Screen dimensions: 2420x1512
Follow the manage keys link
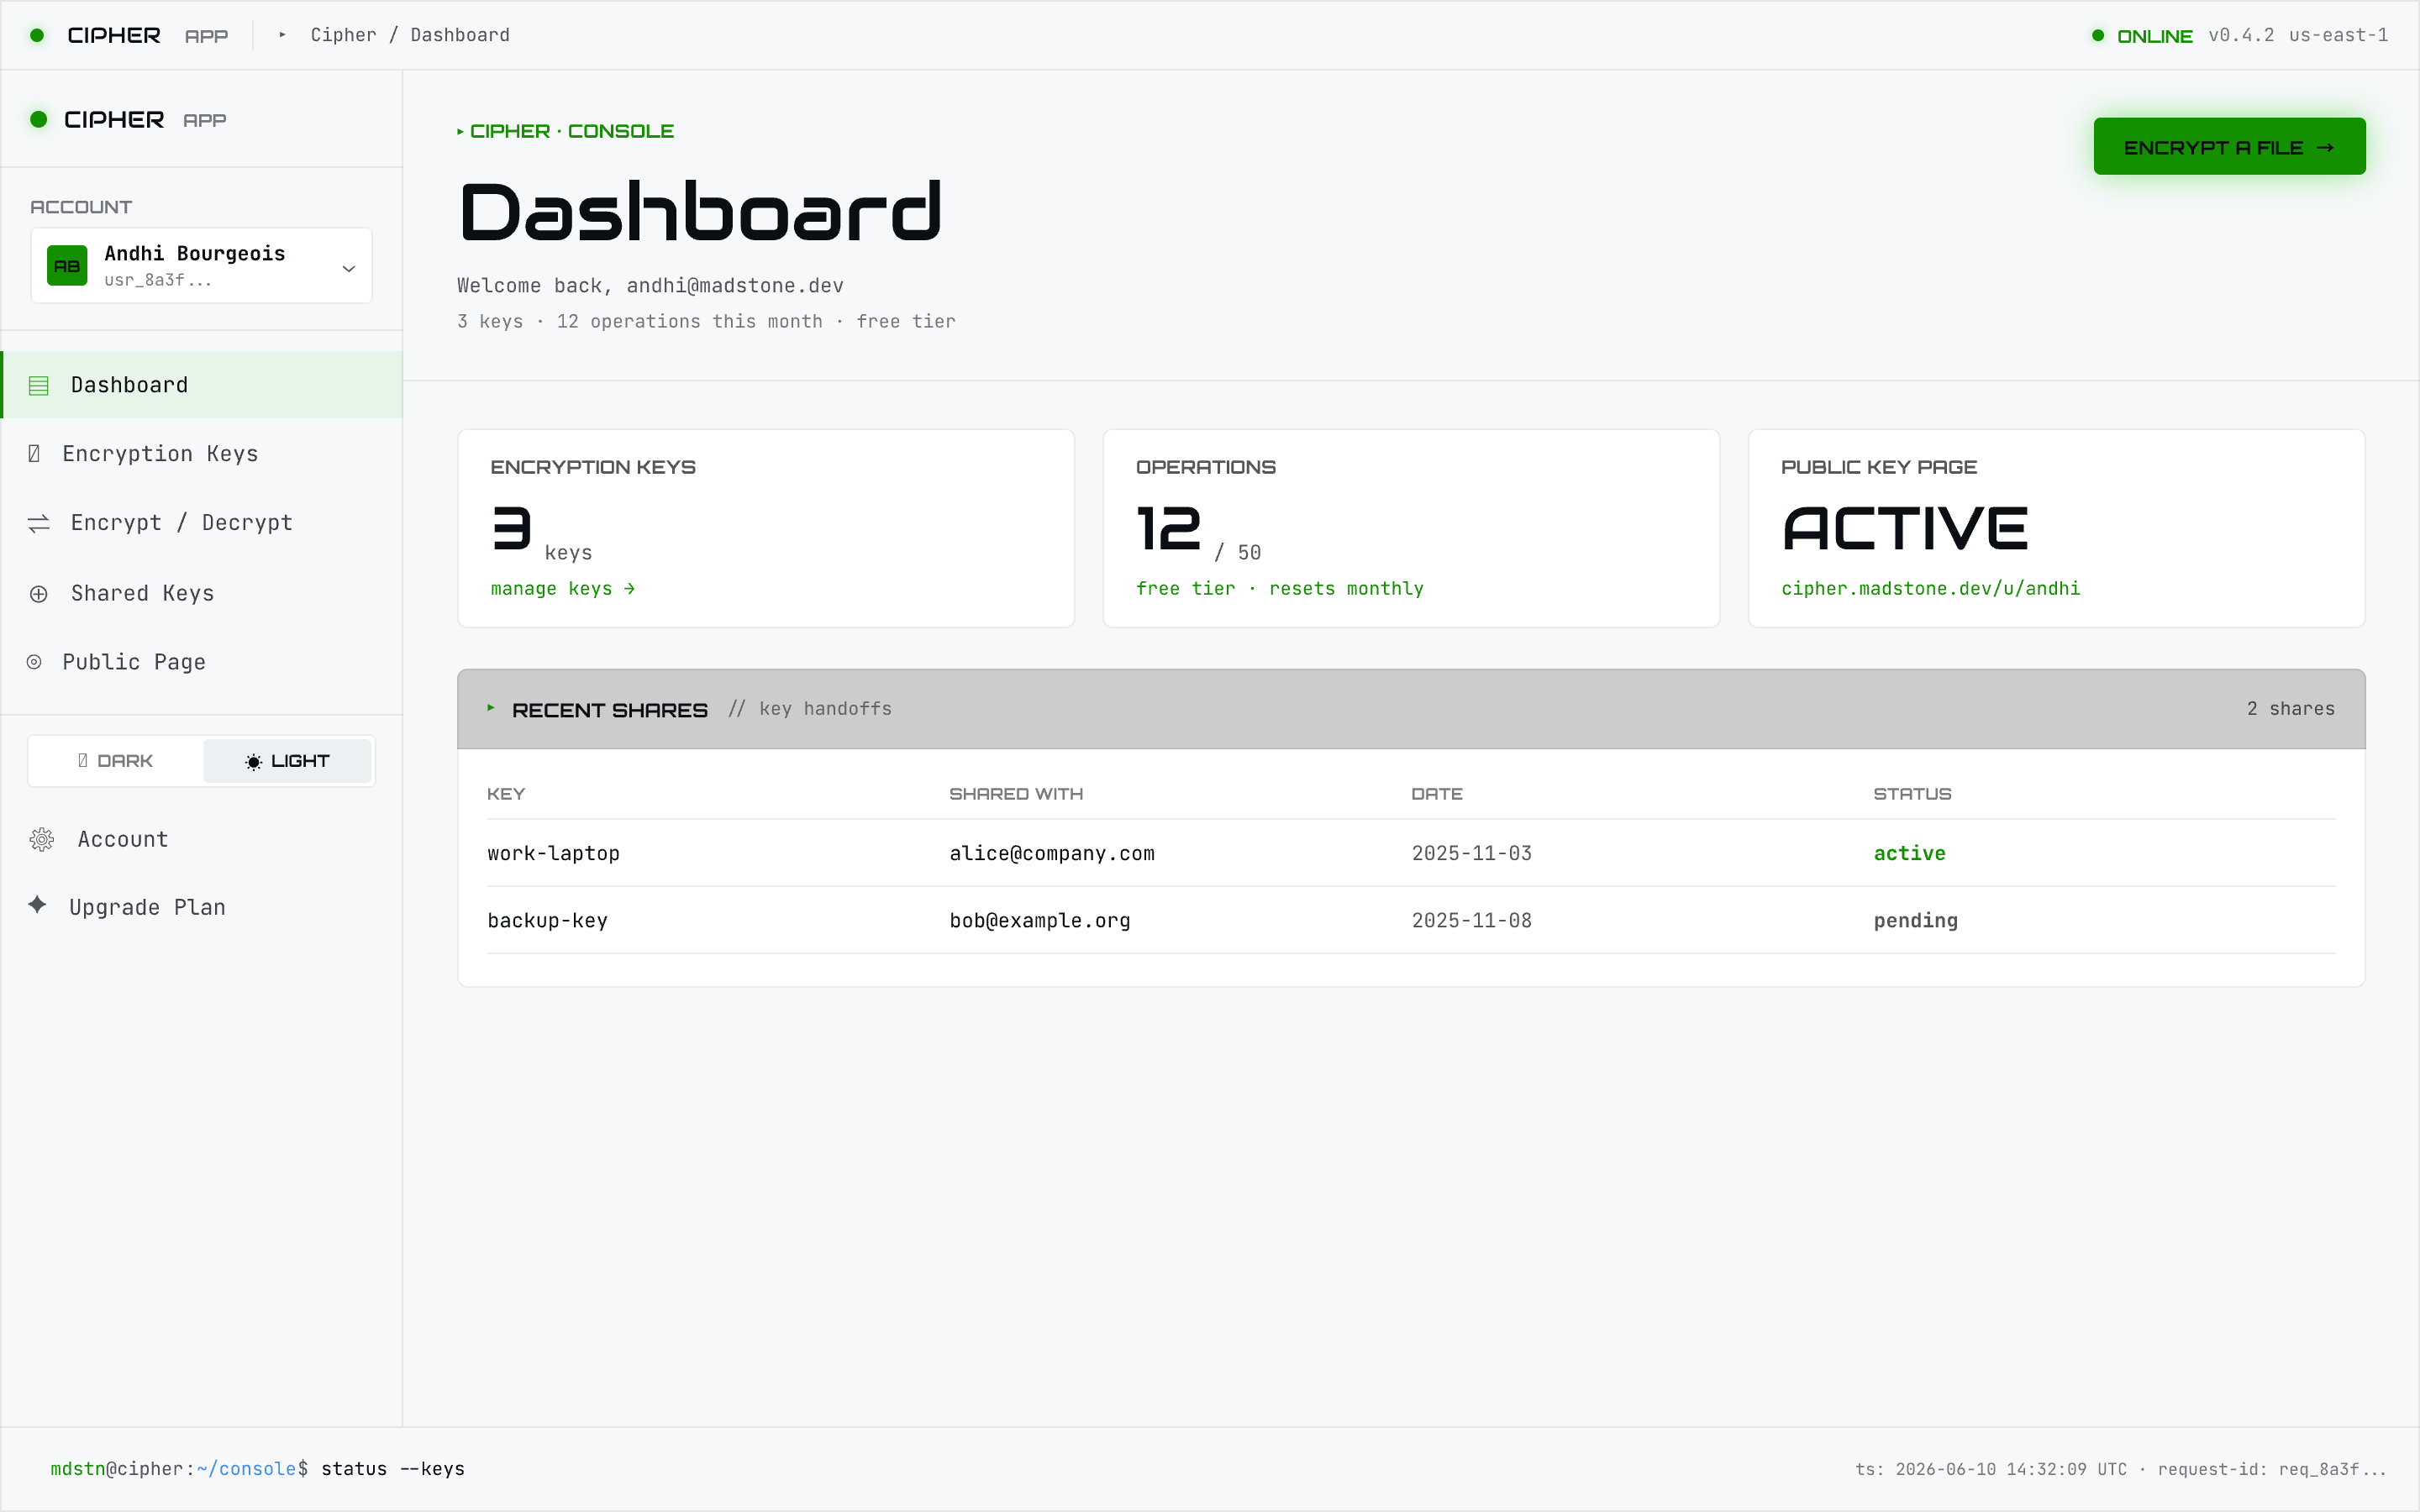563,589
